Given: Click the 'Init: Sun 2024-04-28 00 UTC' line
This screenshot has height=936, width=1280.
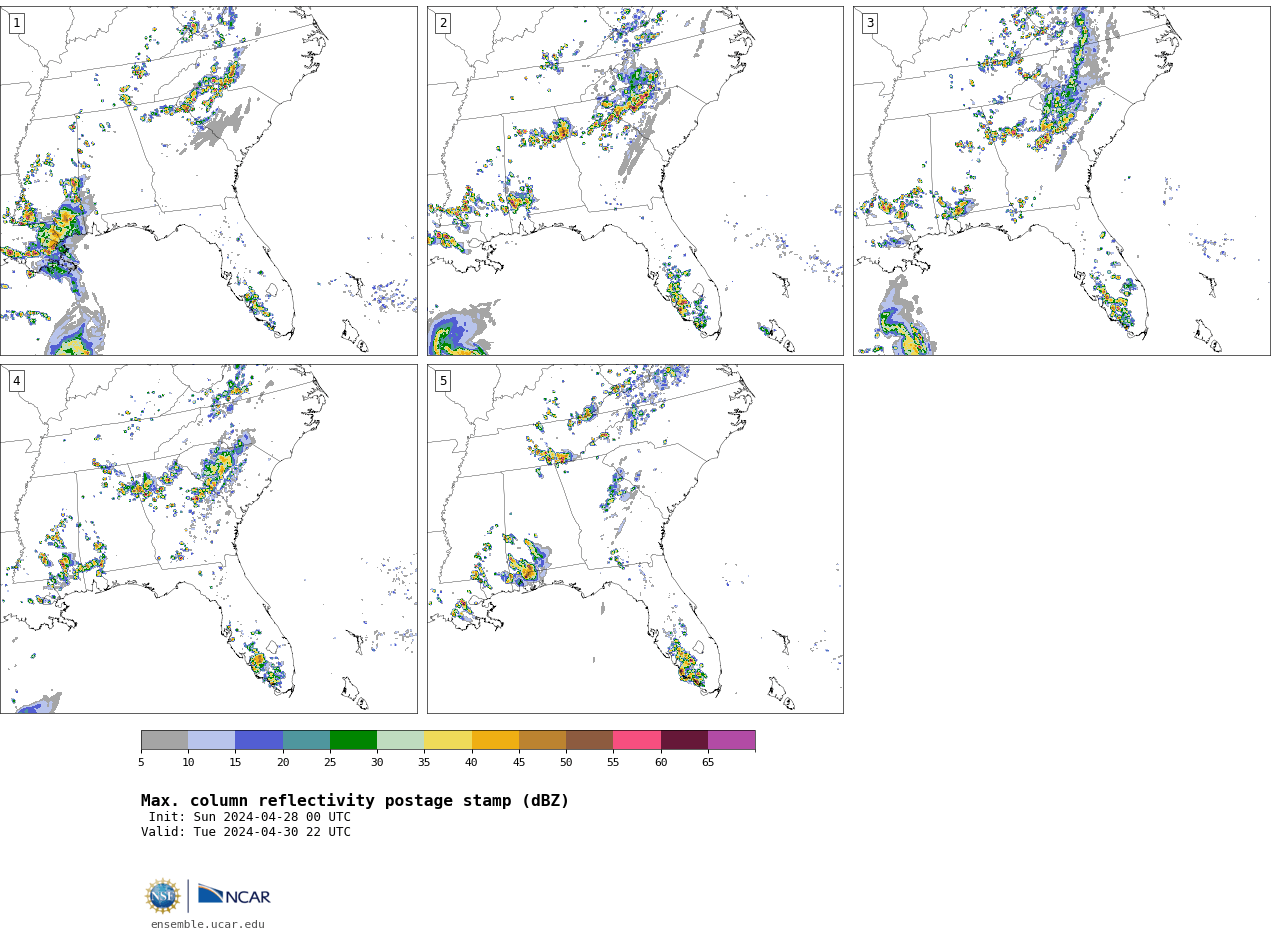Looking at the screenshot, I should pyautogui.click(x=250, y=817).
